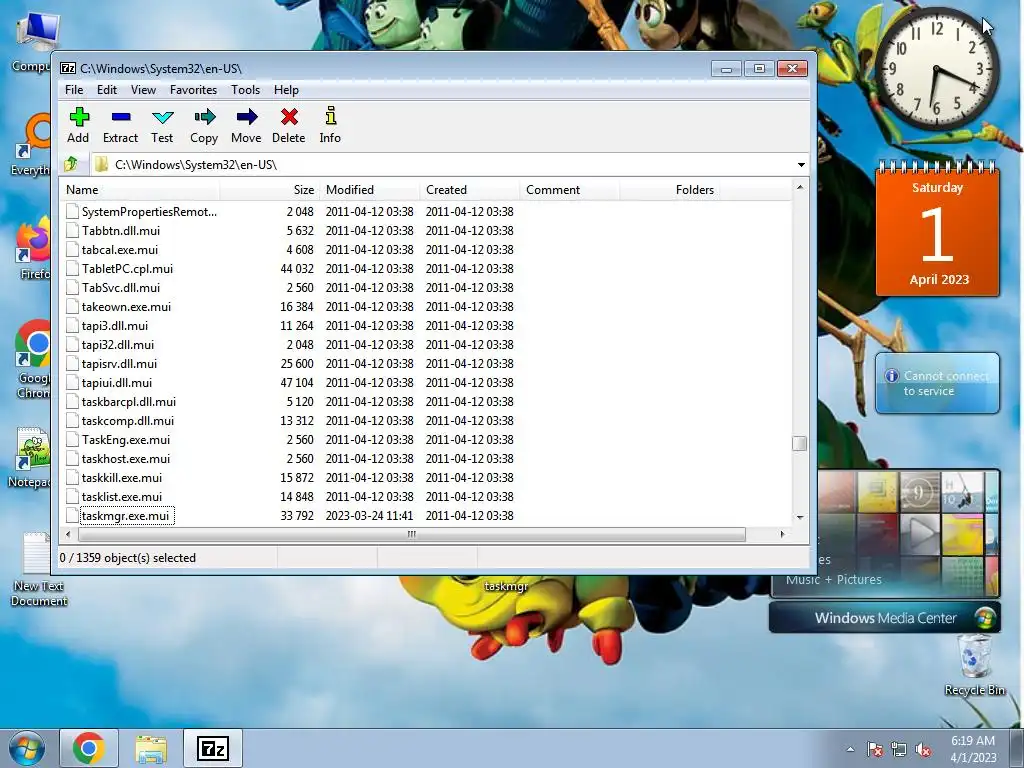Viewport: 1024px width, 768px height.
Task: Sort by the Created column header
Action: (470, 190)
